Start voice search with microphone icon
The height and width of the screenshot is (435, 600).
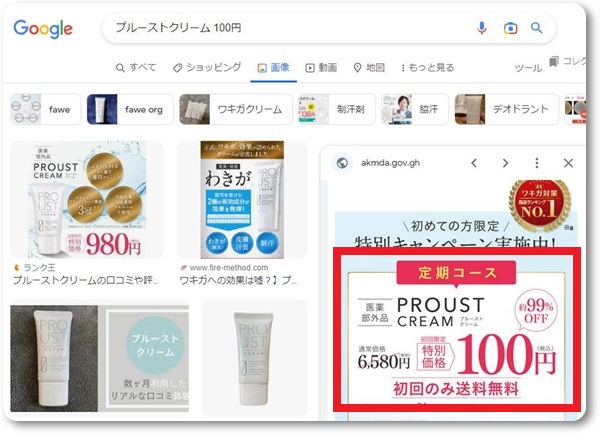click(482, 28)
